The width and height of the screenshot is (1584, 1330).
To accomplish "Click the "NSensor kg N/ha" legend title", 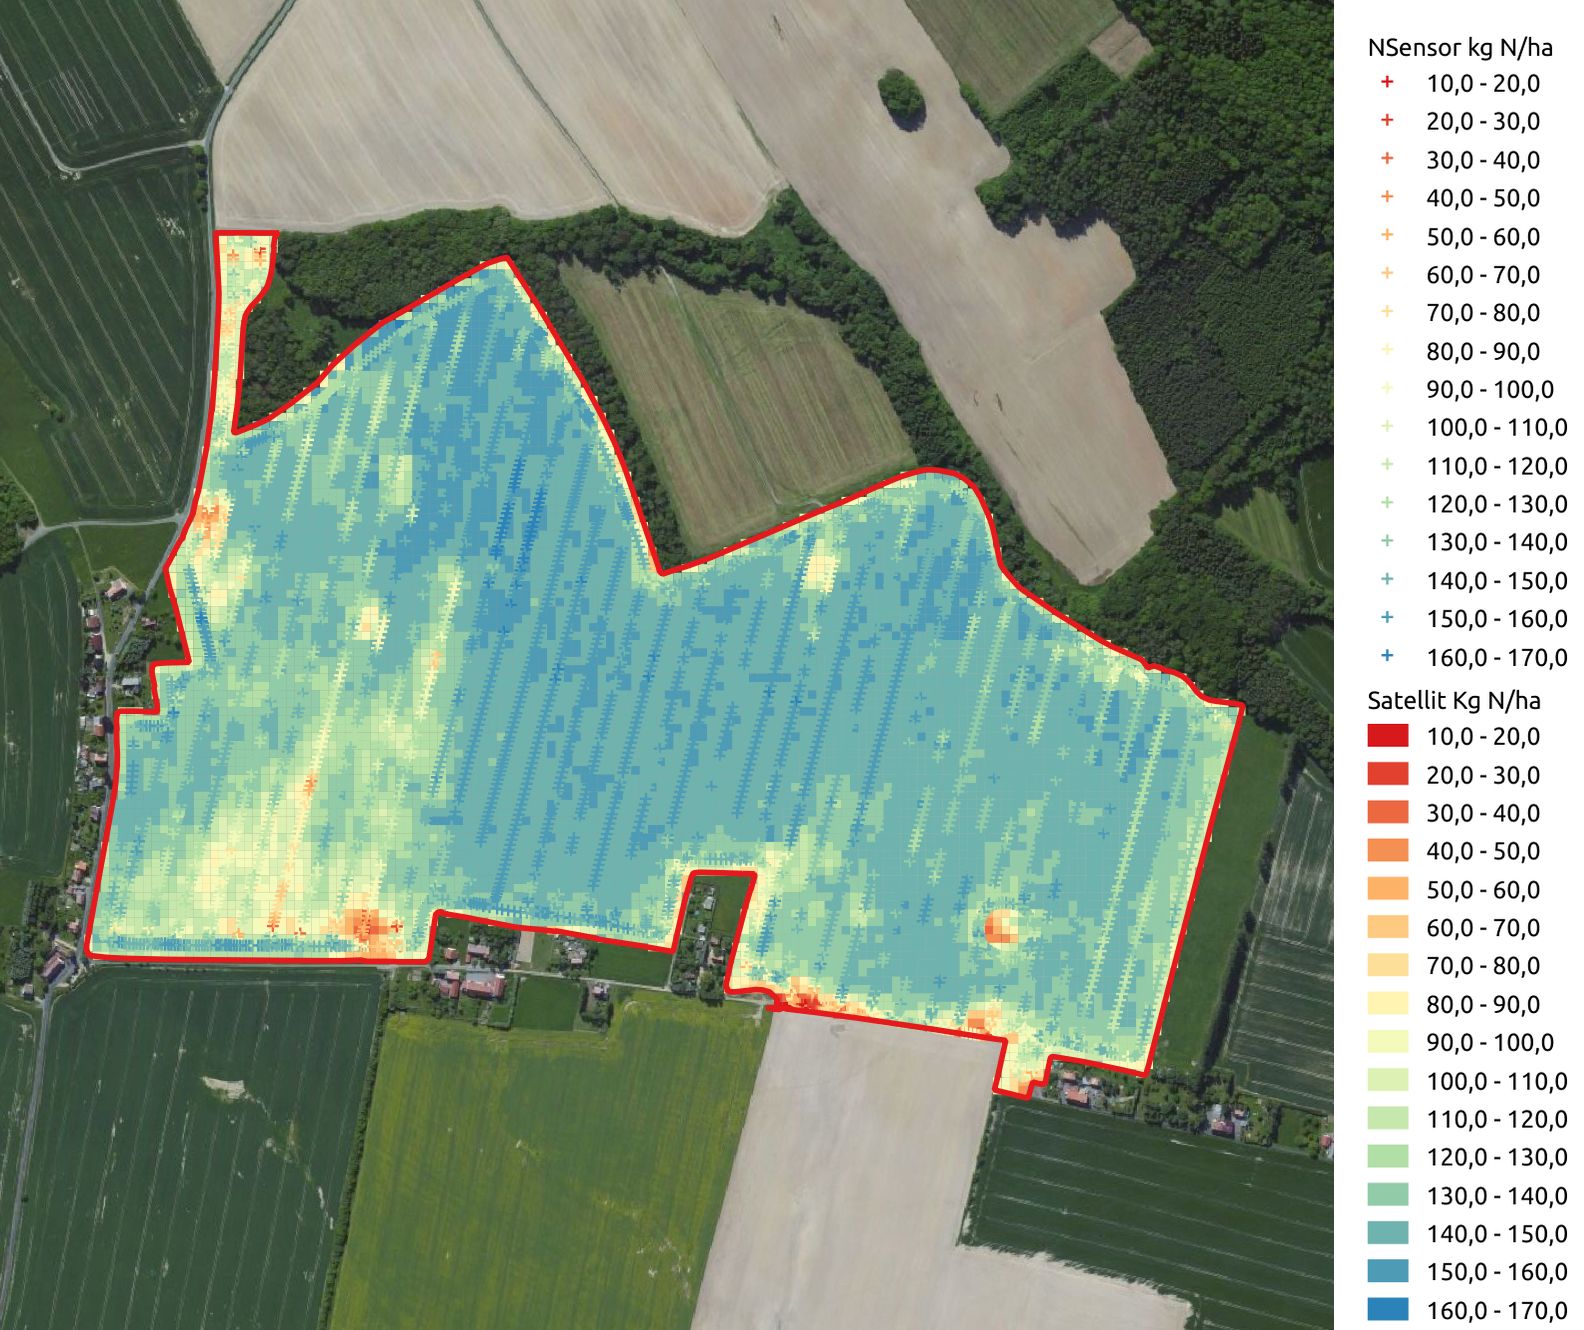I will (x=1459, y=47).
